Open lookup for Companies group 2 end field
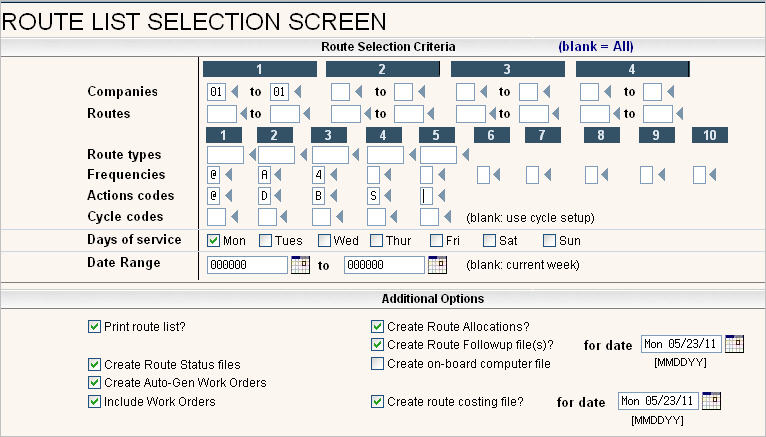This screenshot has height=437, width=766. [x=422, y=91]
